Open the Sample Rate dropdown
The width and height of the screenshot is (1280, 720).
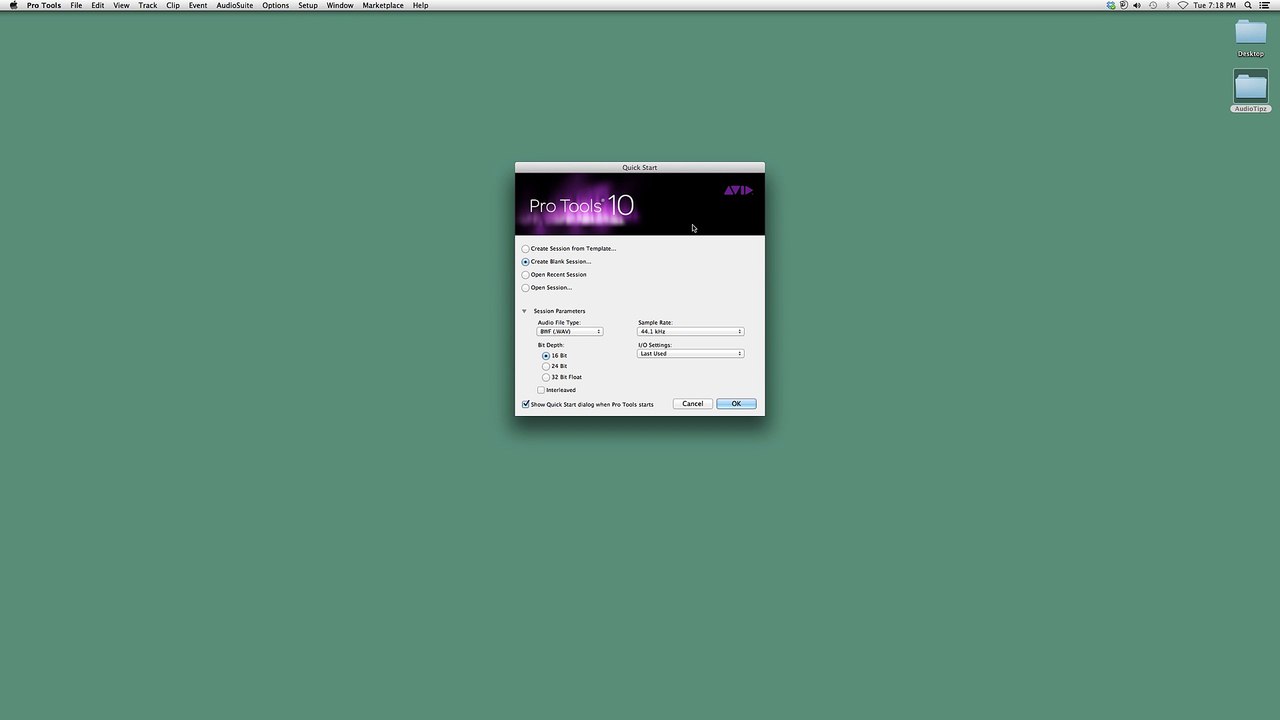pos(691,332)
